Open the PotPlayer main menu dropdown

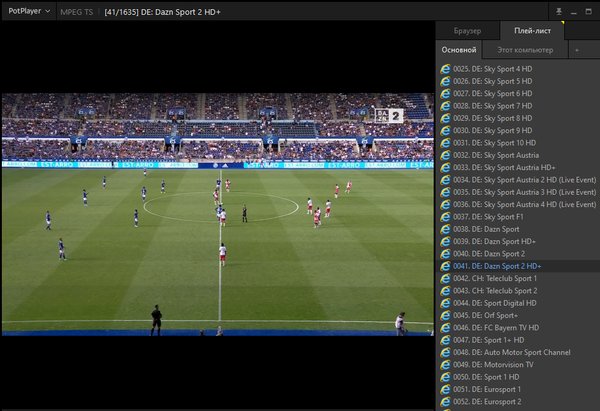(x=29, y=10)
